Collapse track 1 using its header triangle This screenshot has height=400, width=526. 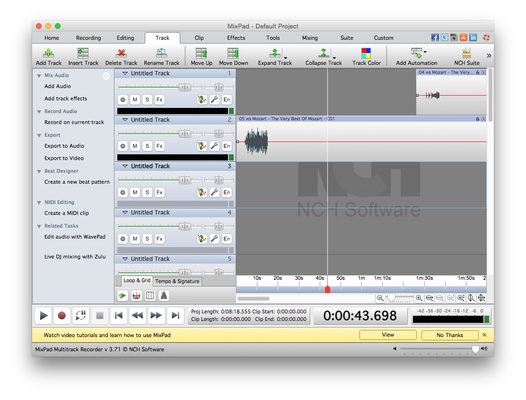125,73
